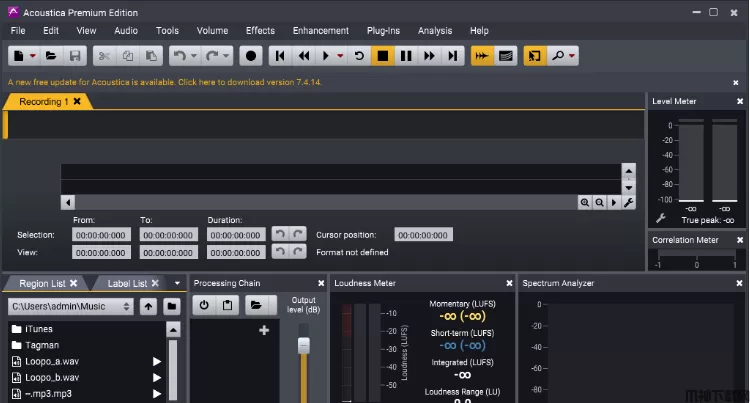This screenshot has height=403, width=750.
Task: Add a plug-in to Processing Chain with plus
Action: tap(264, 330)
